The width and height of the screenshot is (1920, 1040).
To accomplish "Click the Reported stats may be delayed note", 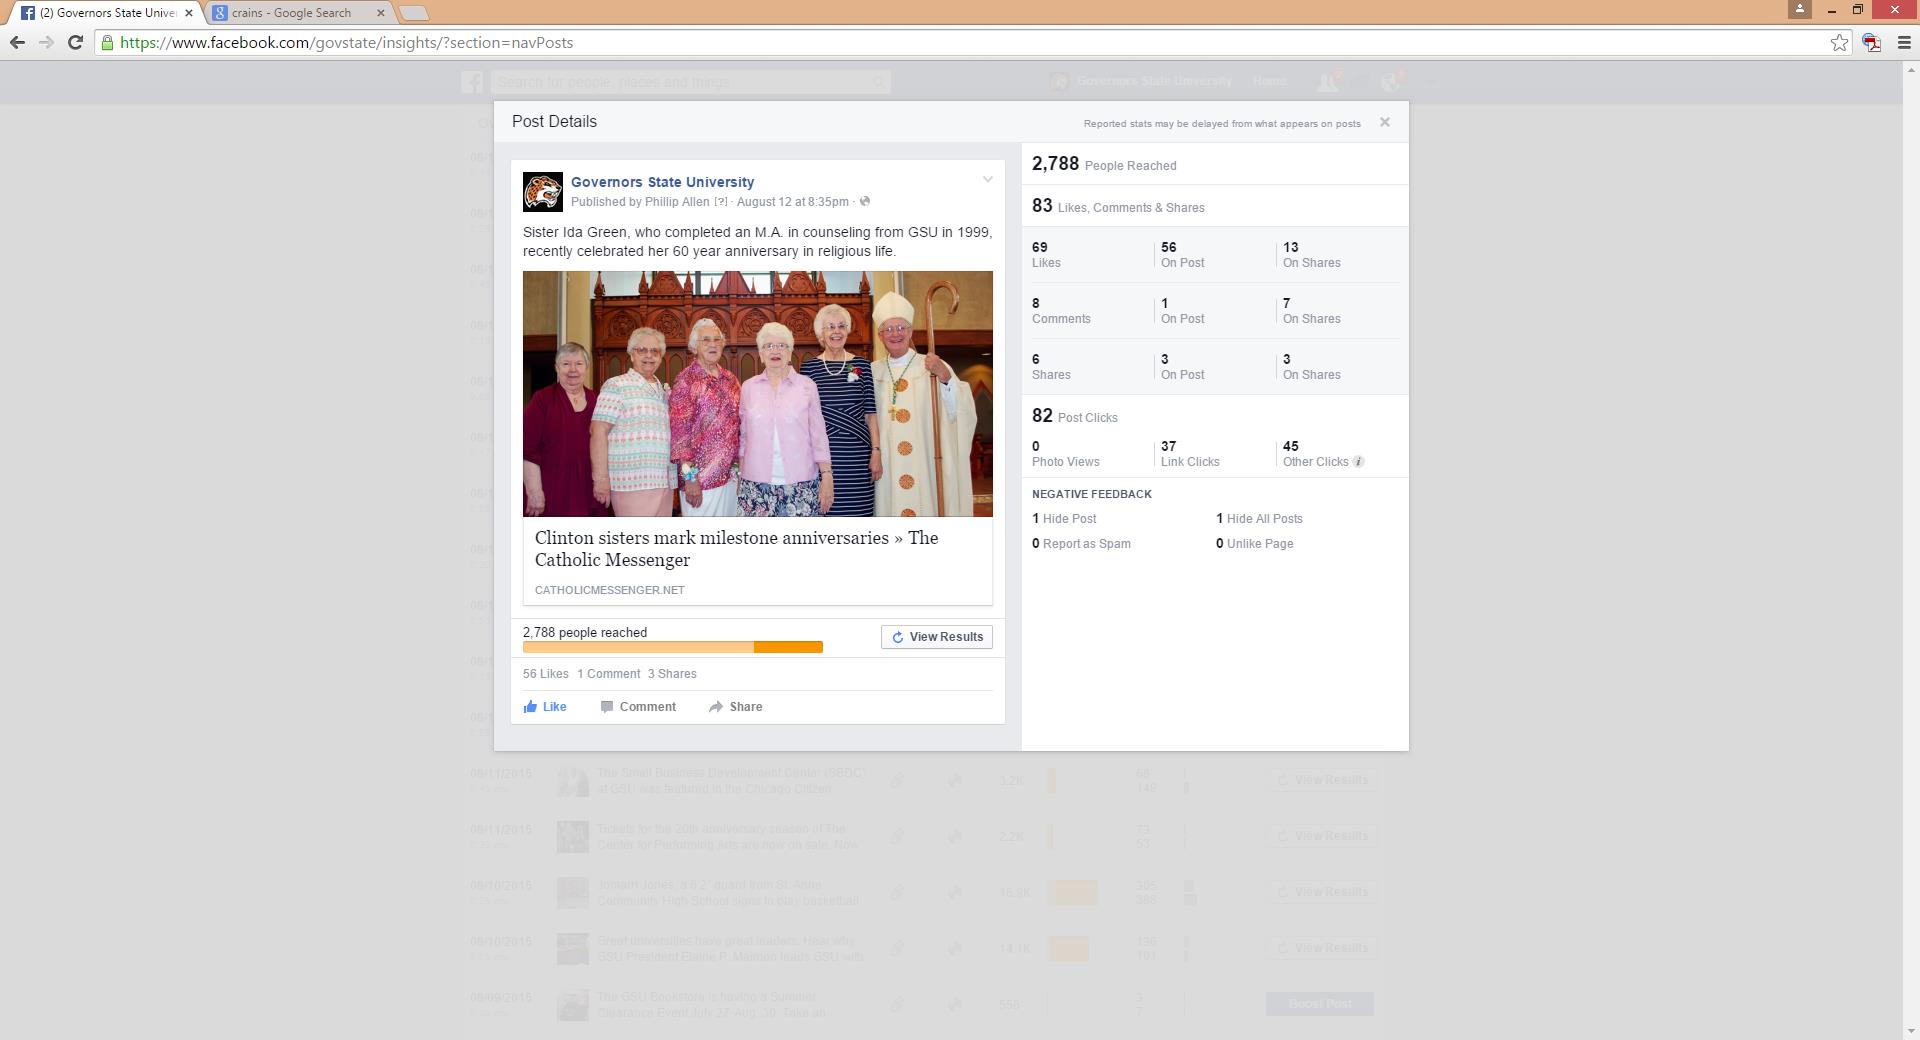I will (x=1222, y=123).
